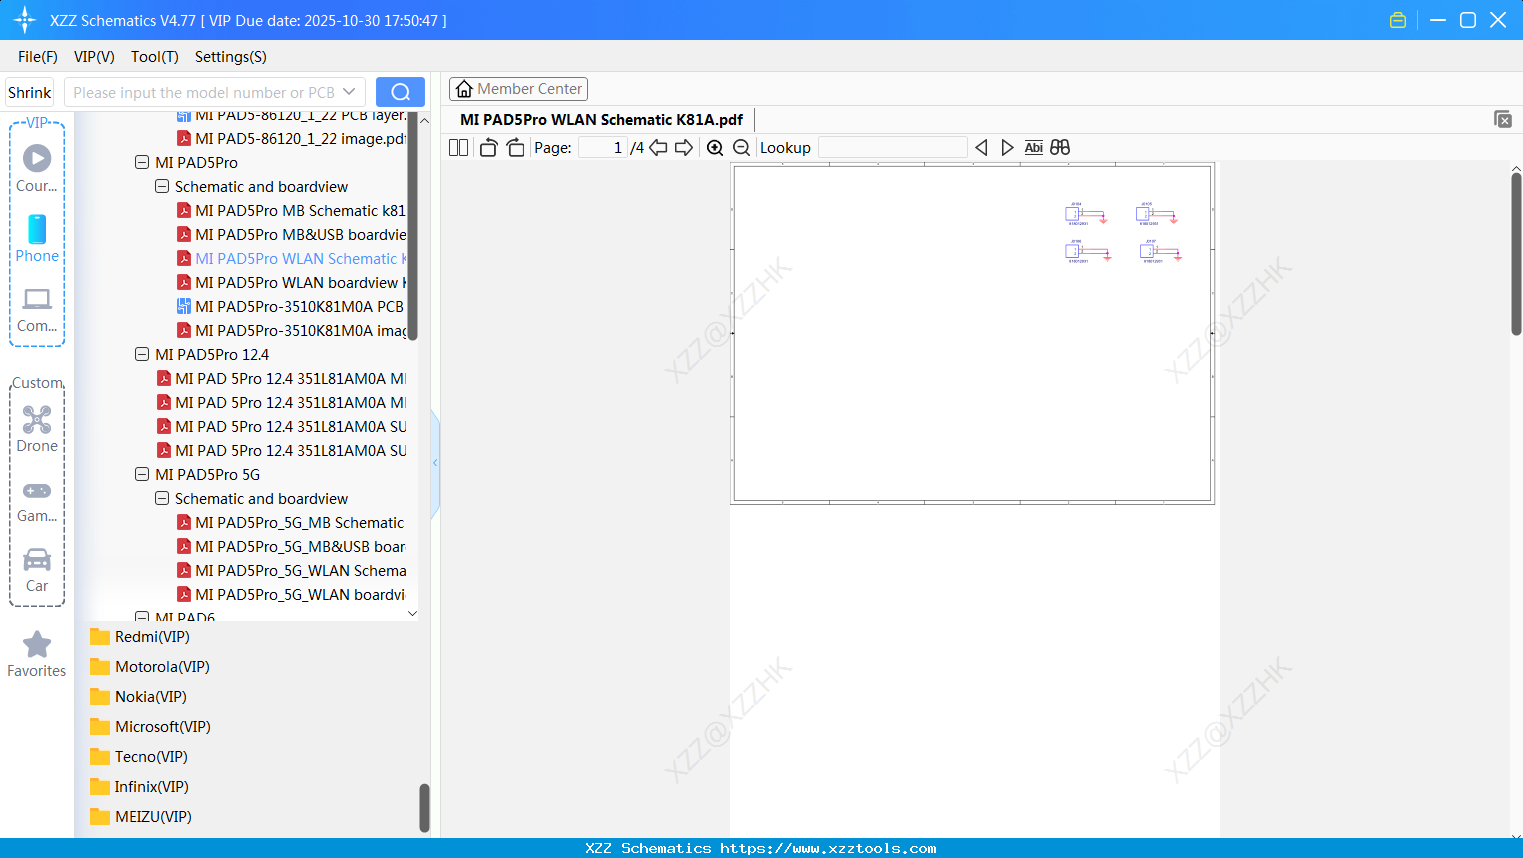Open the Tool(T) menu

[155, 57]
